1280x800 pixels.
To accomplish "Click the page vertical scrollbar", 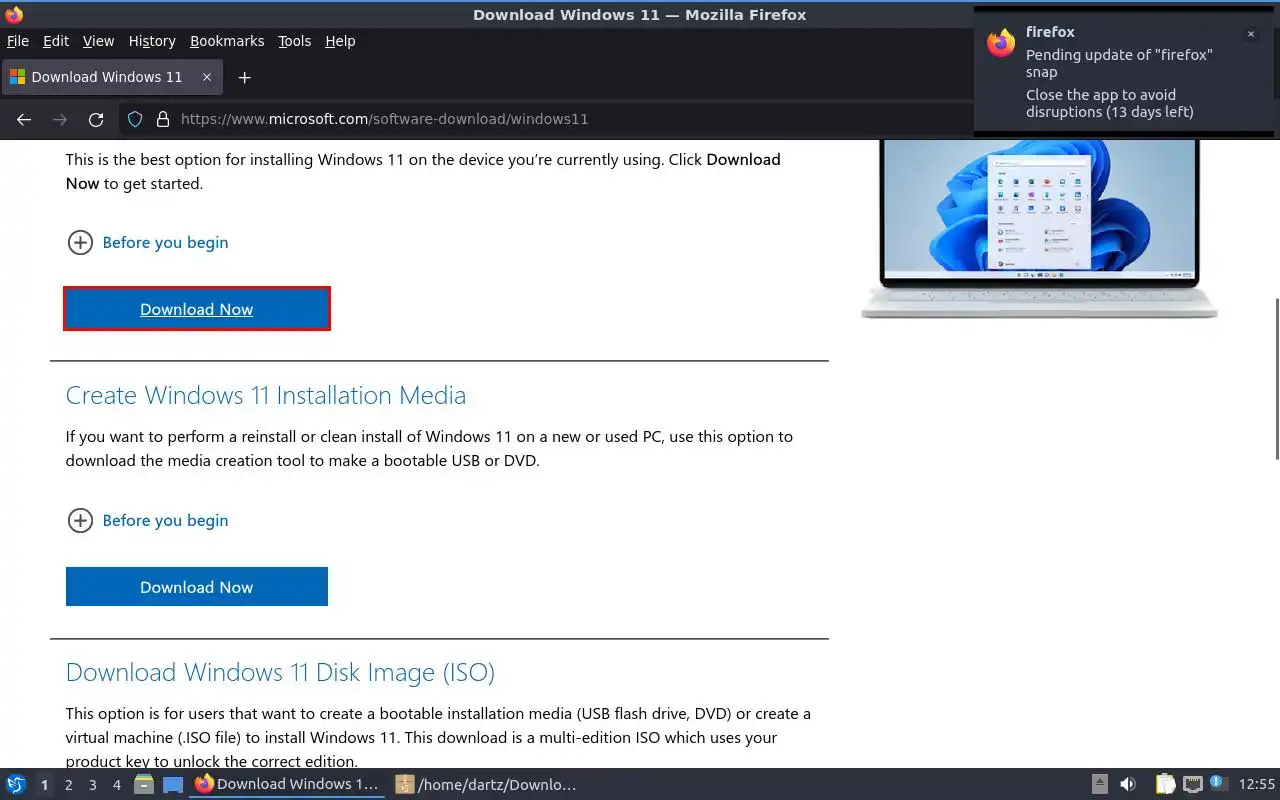I will point(1276,378).
